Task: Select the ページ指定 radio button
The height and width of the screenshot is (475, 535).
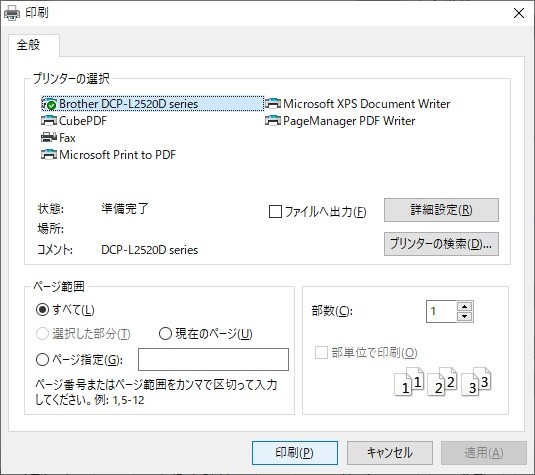Action: 42,359
